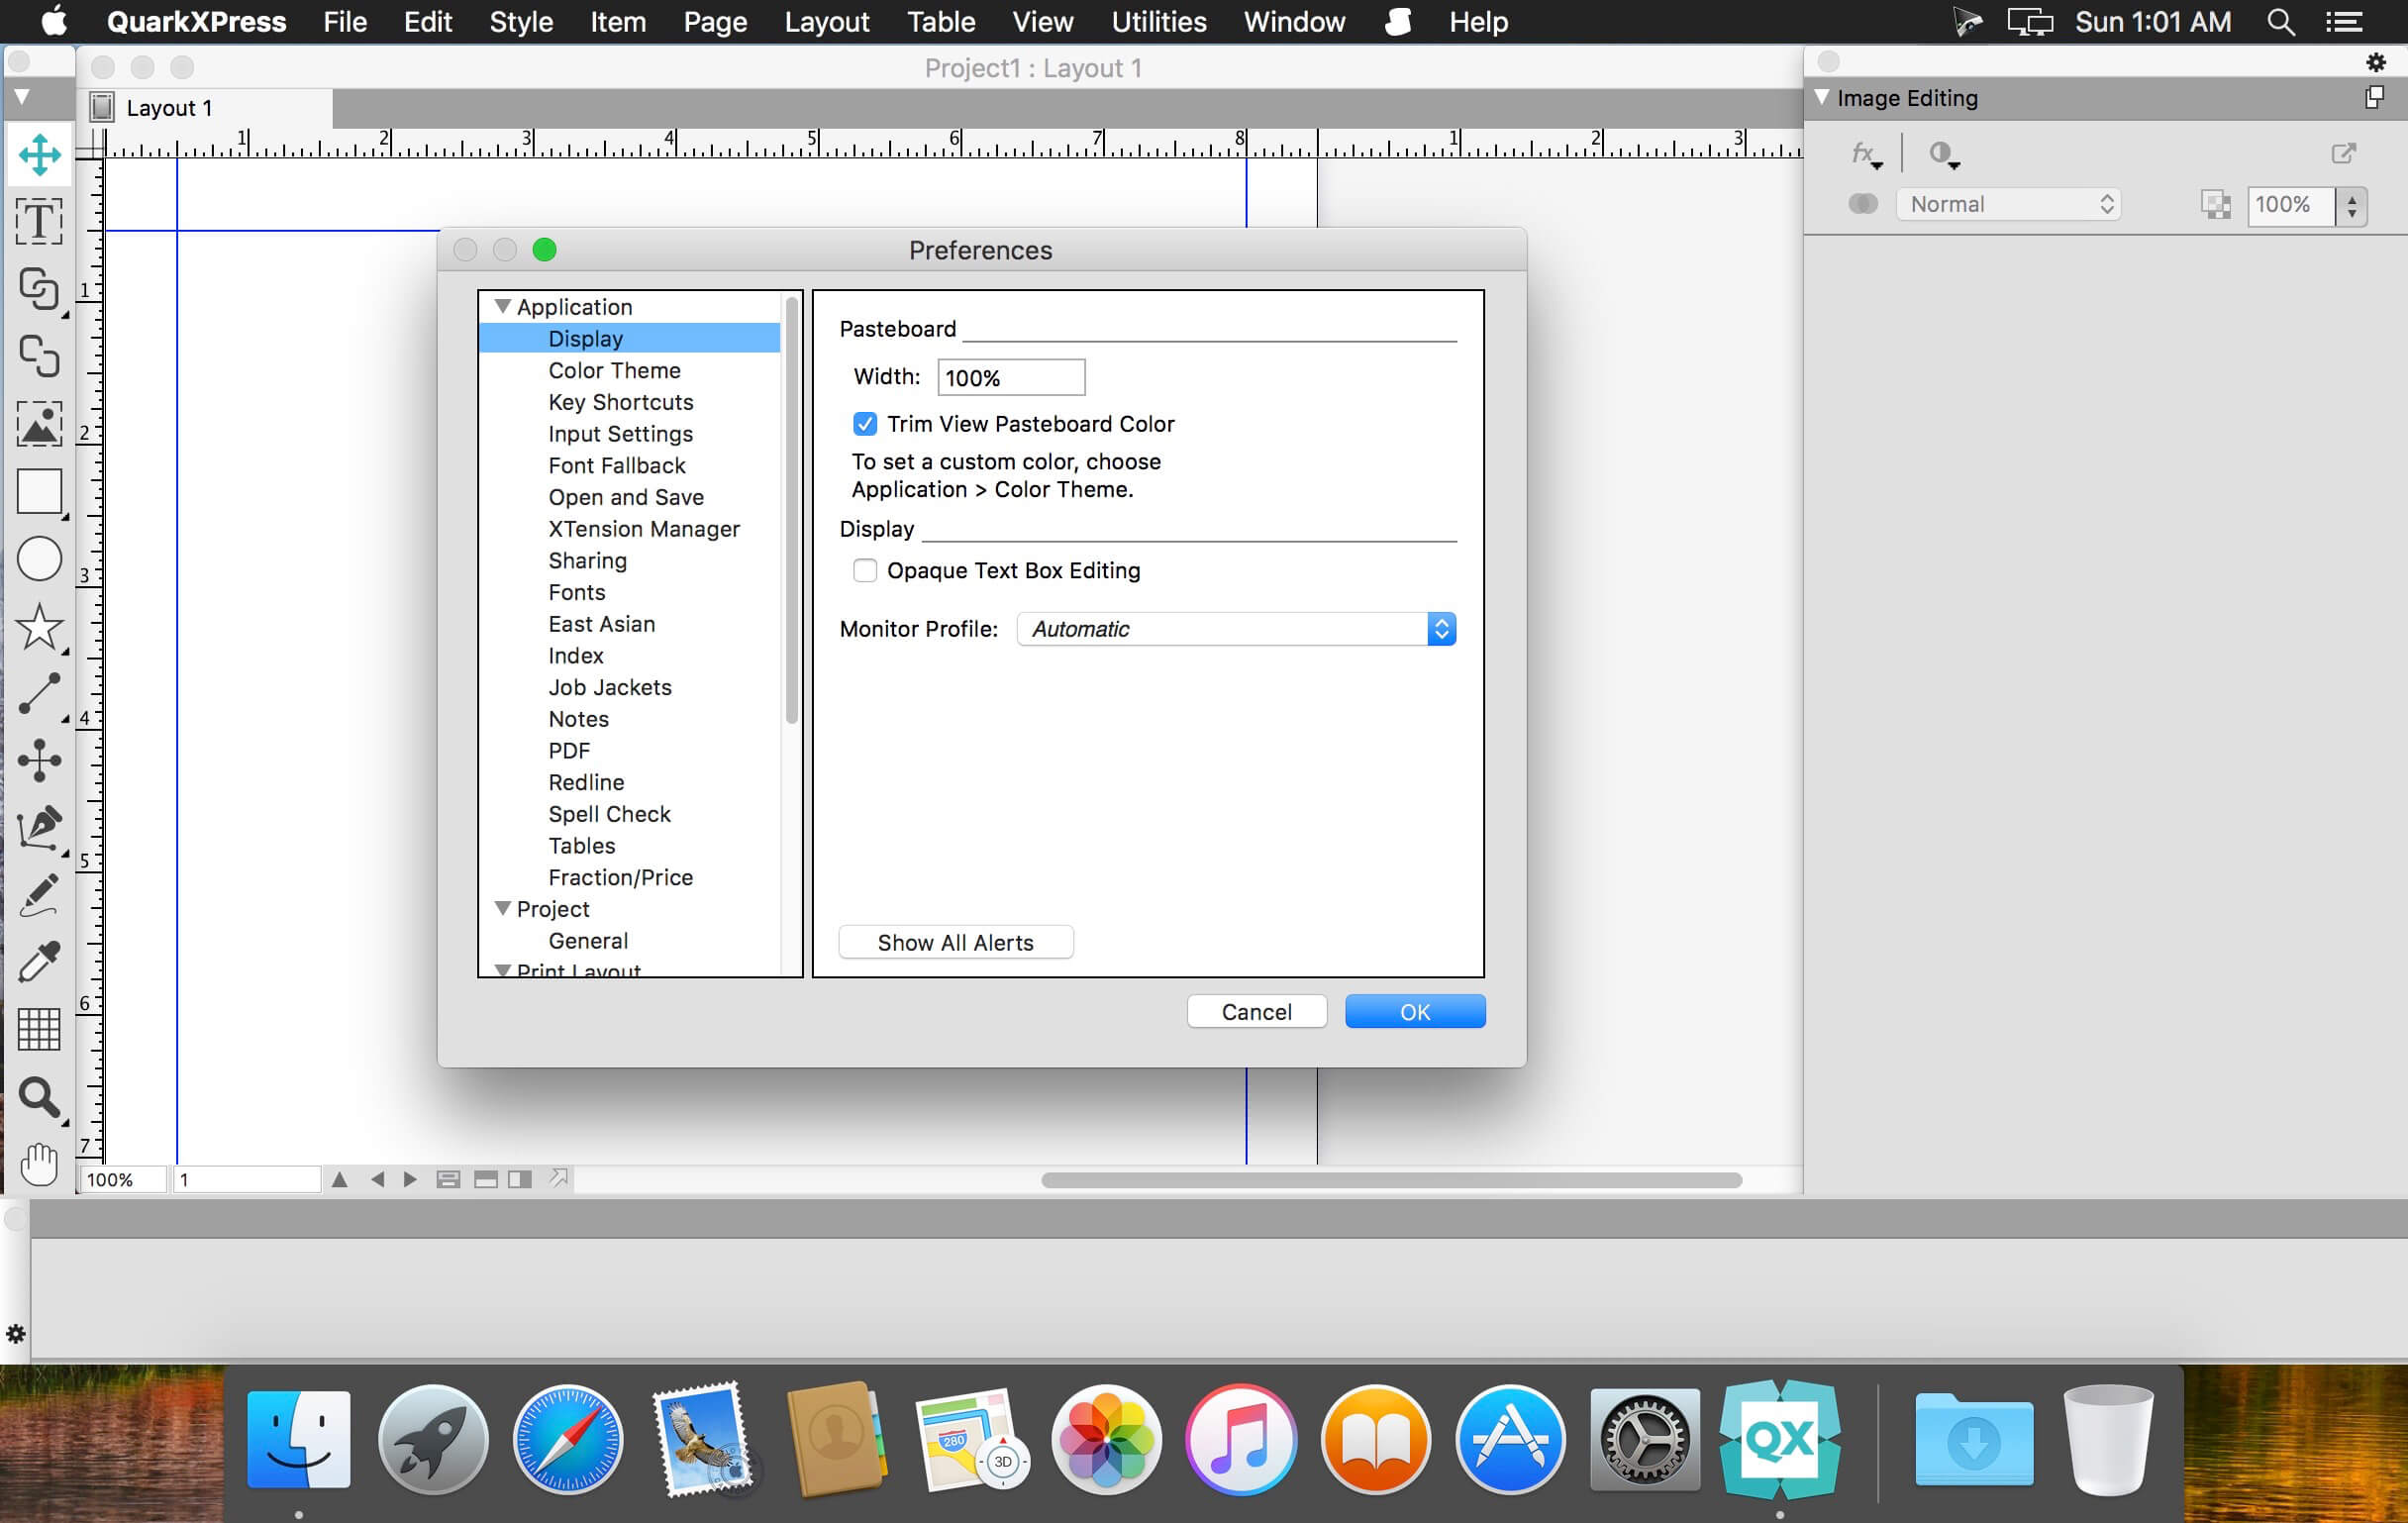Image resolution: width=2408 pixels, height=1523 pixels.
Task: Open the Normal blend mode dropdown
Action: click(2007, 204)
